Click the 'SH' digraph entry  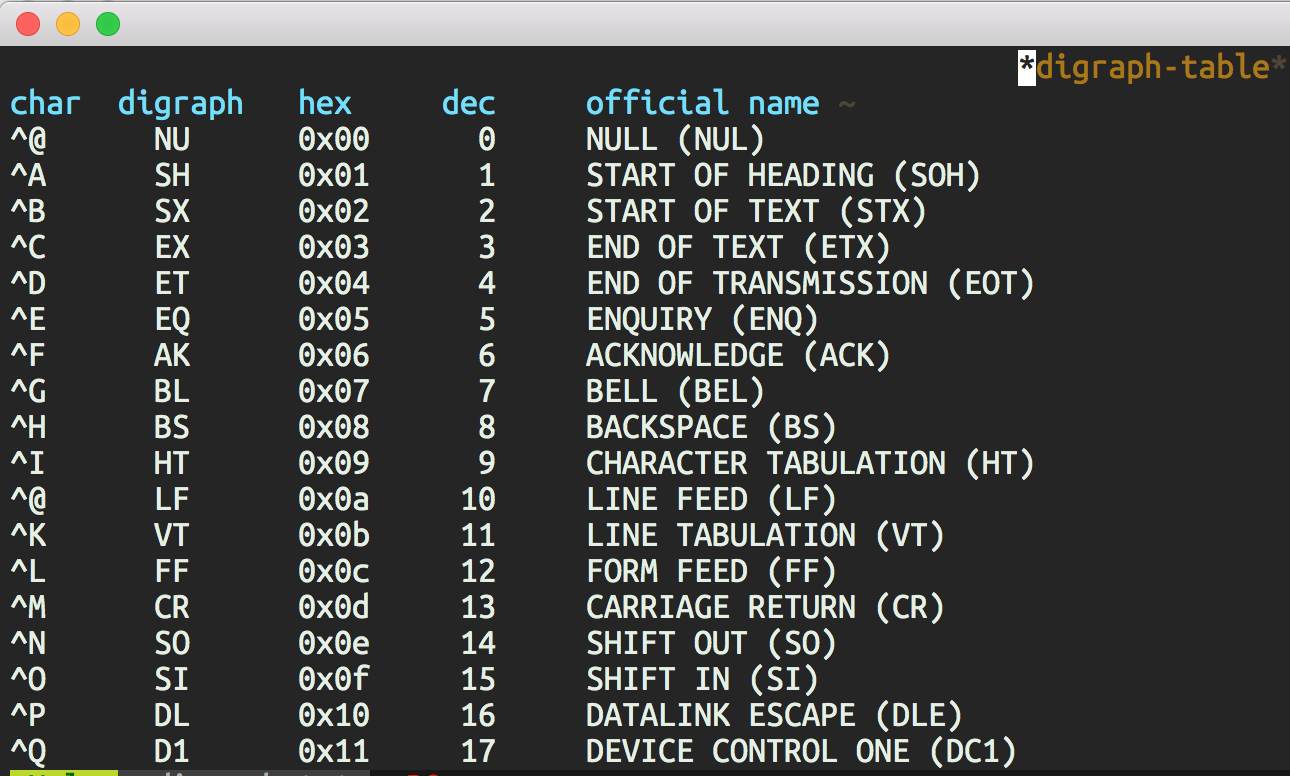click(x=172, y=176)
